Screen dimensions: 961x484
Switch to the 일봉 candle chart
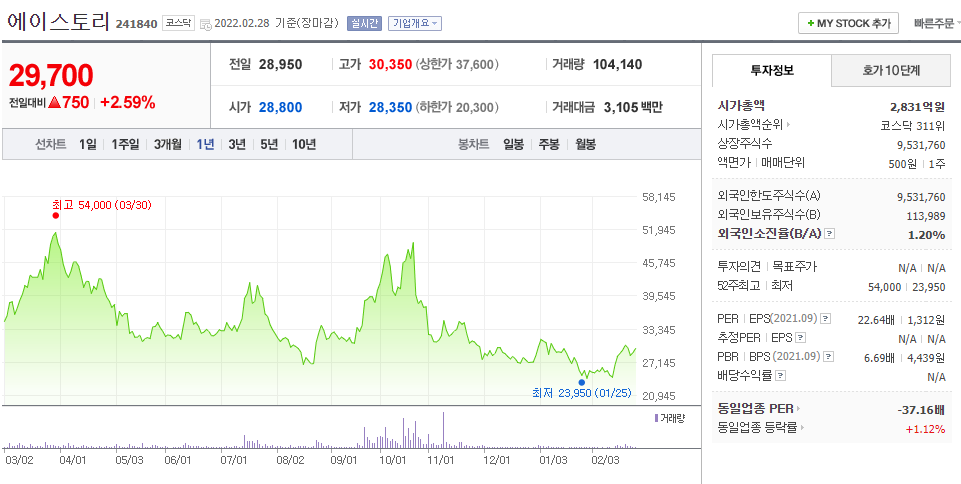pyautogui.click(x=514, y=145)
